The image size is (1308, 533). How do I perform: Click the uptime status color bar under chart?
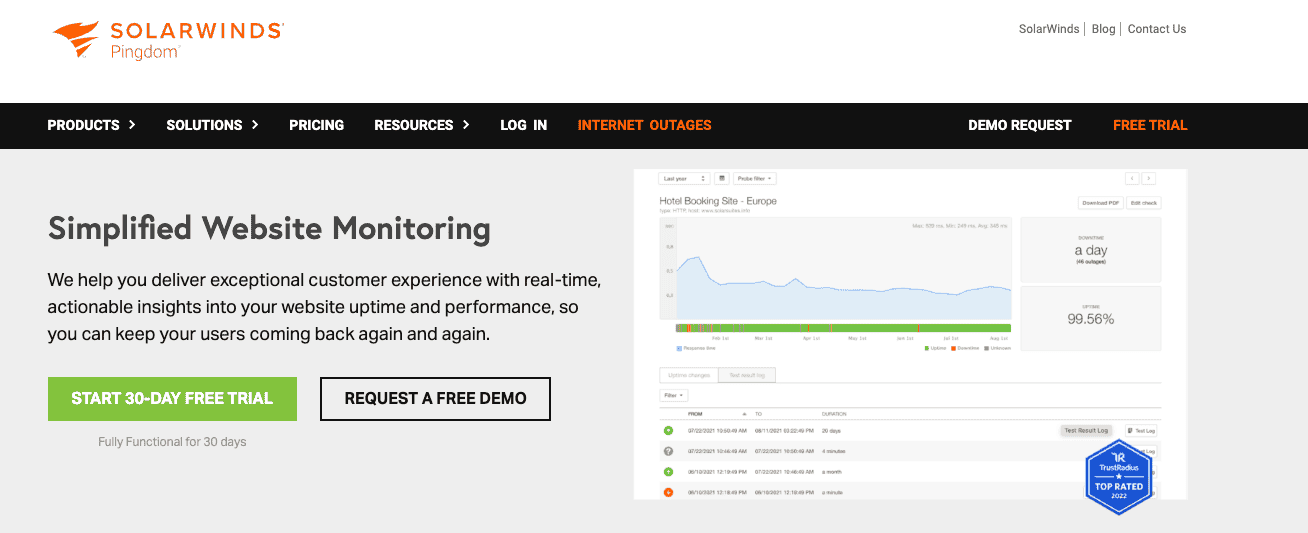[844, 328]
